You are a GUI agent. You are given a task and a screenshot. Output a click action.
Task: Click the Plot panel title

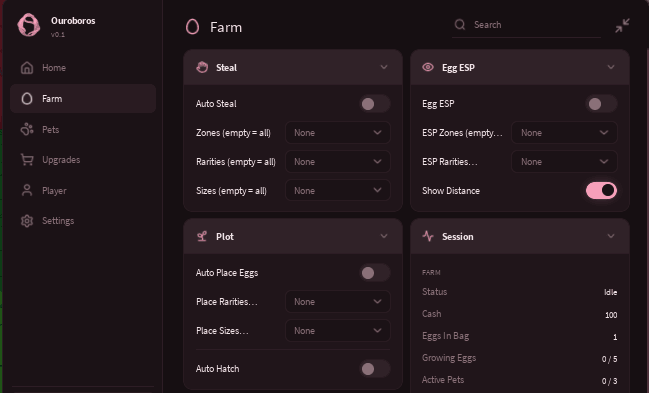[x=225, y=236]
